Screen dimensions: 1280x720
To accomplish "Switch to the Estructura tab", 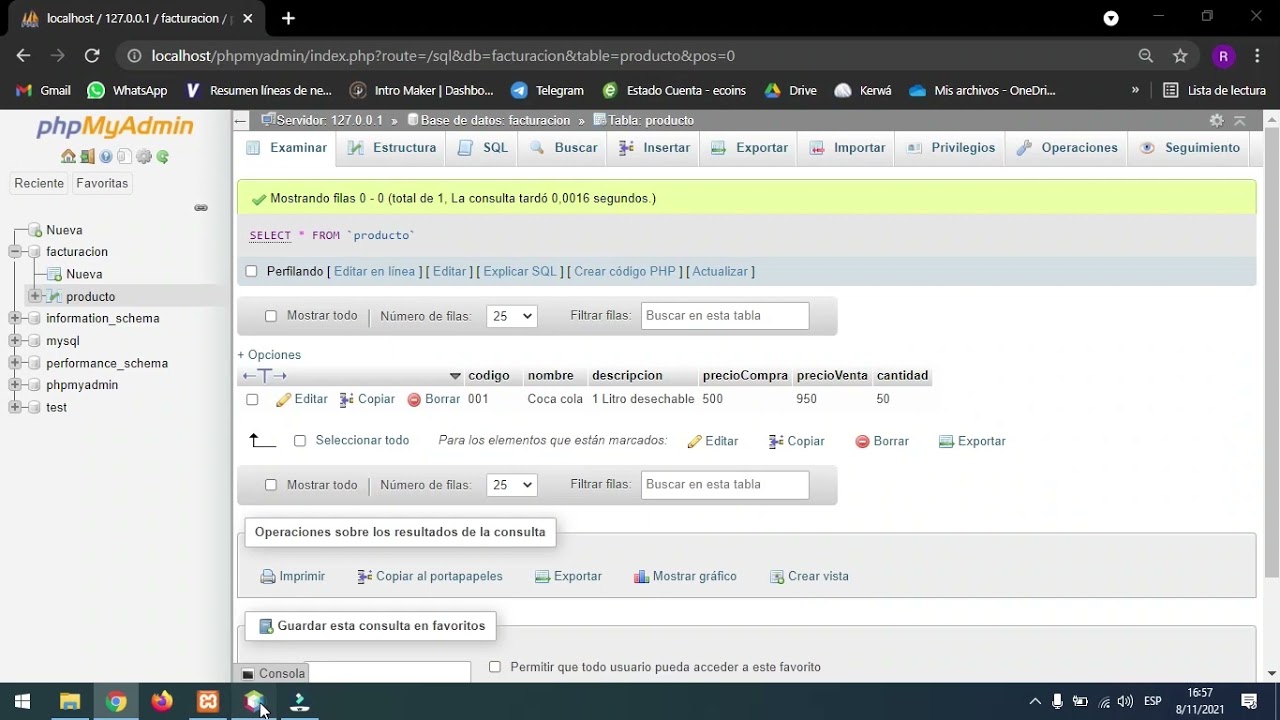I will coord(392,148).
